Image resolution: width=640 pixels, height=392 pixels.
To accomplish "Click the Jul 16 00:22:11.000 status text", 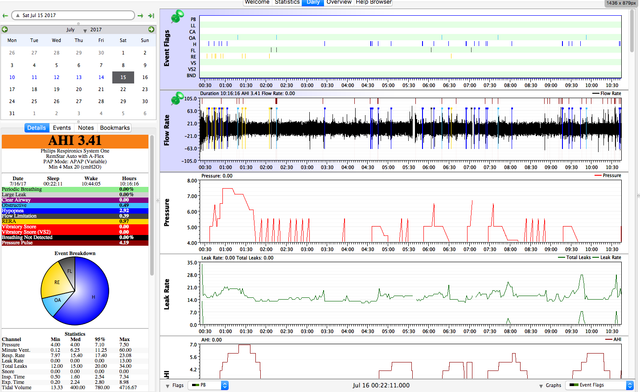I will [381, 385].
